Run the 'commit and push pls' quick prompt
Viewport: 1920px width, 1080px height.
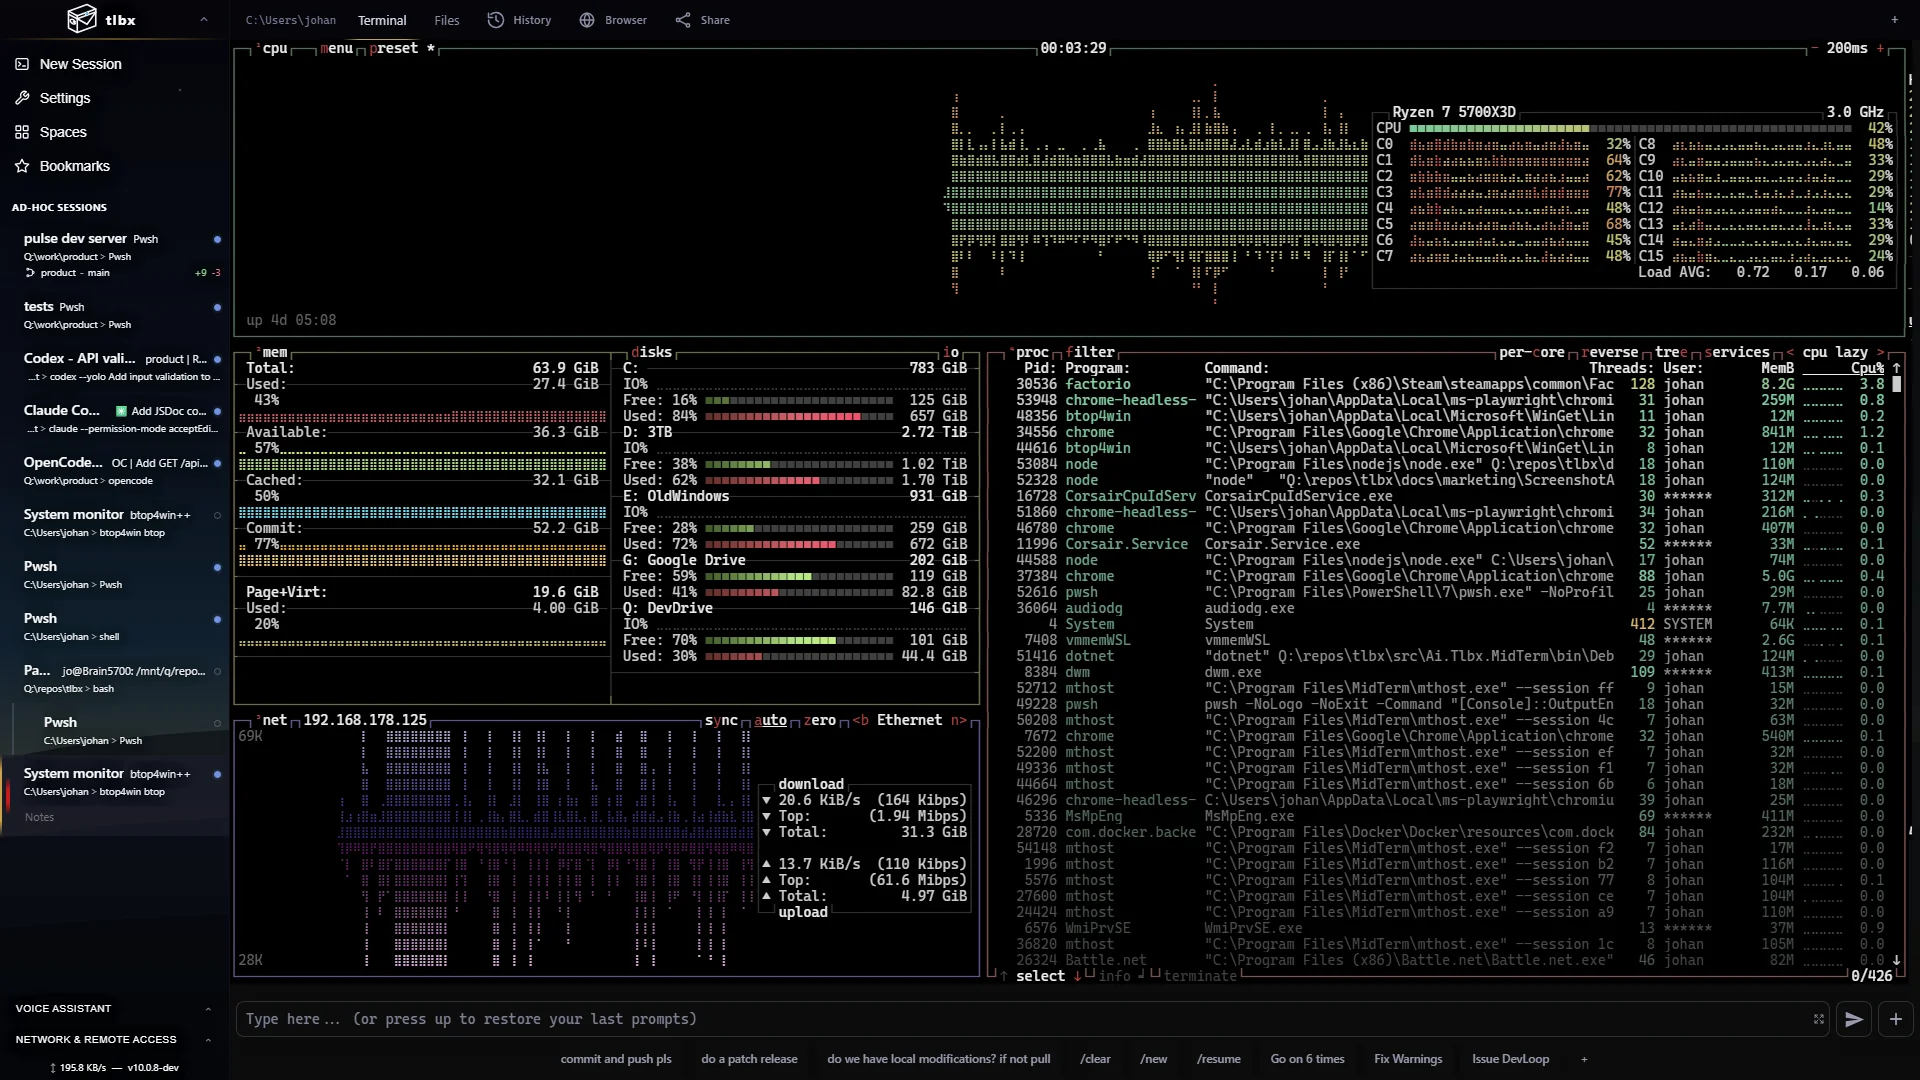point(616,1059)
